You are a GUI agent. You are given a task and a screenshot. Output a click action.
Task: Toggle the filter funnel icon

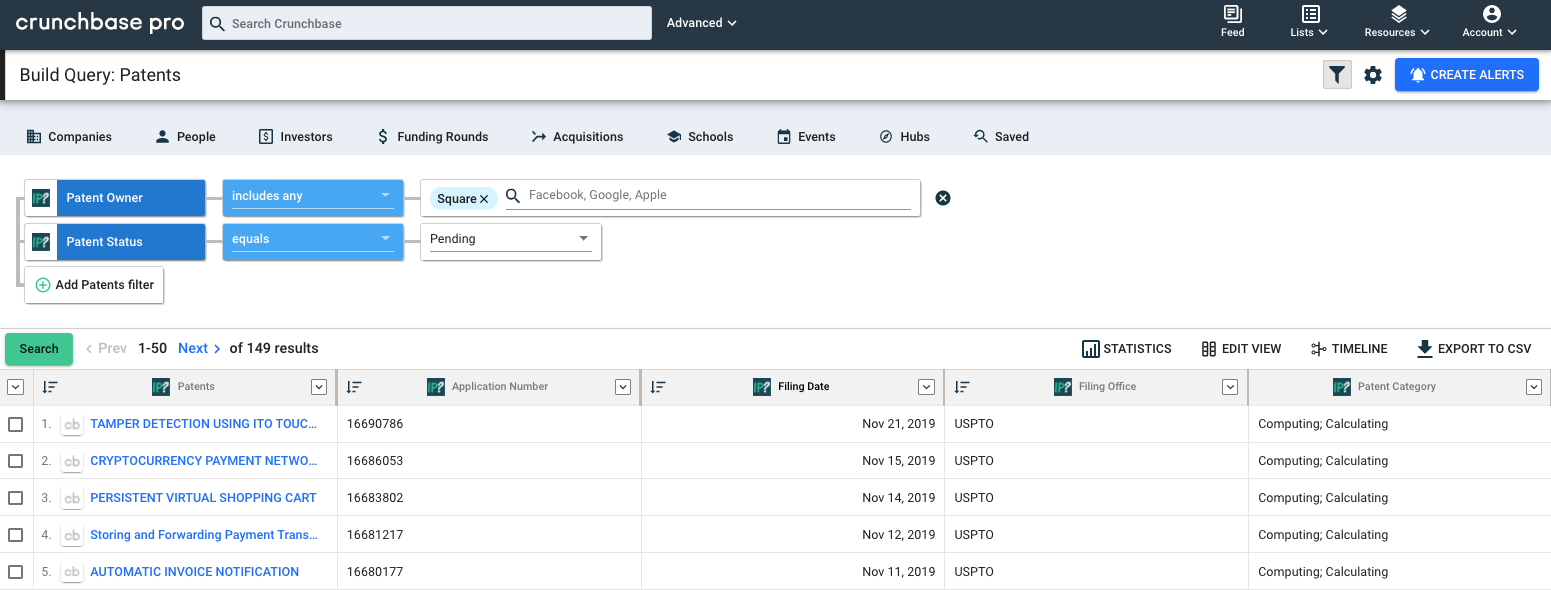tap(1337, 75)
